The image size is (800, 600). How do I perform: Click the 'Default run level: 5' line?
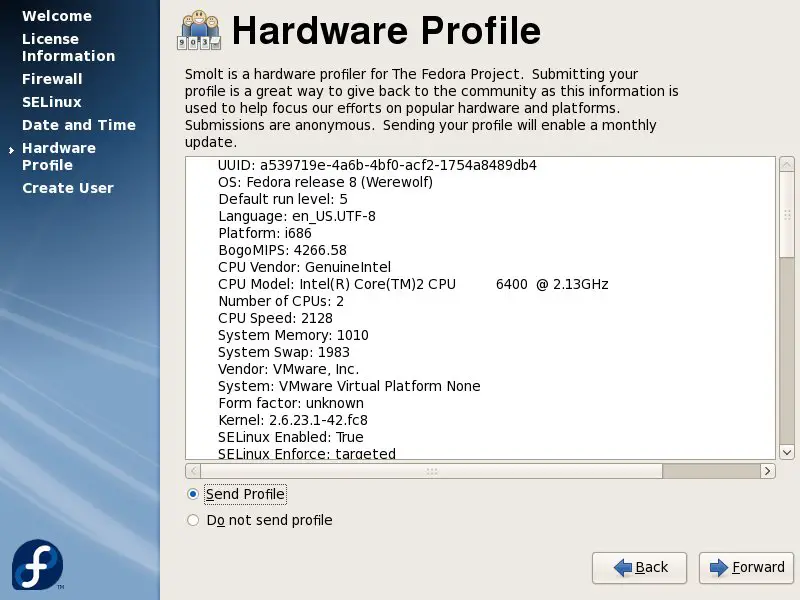(283, 199)
